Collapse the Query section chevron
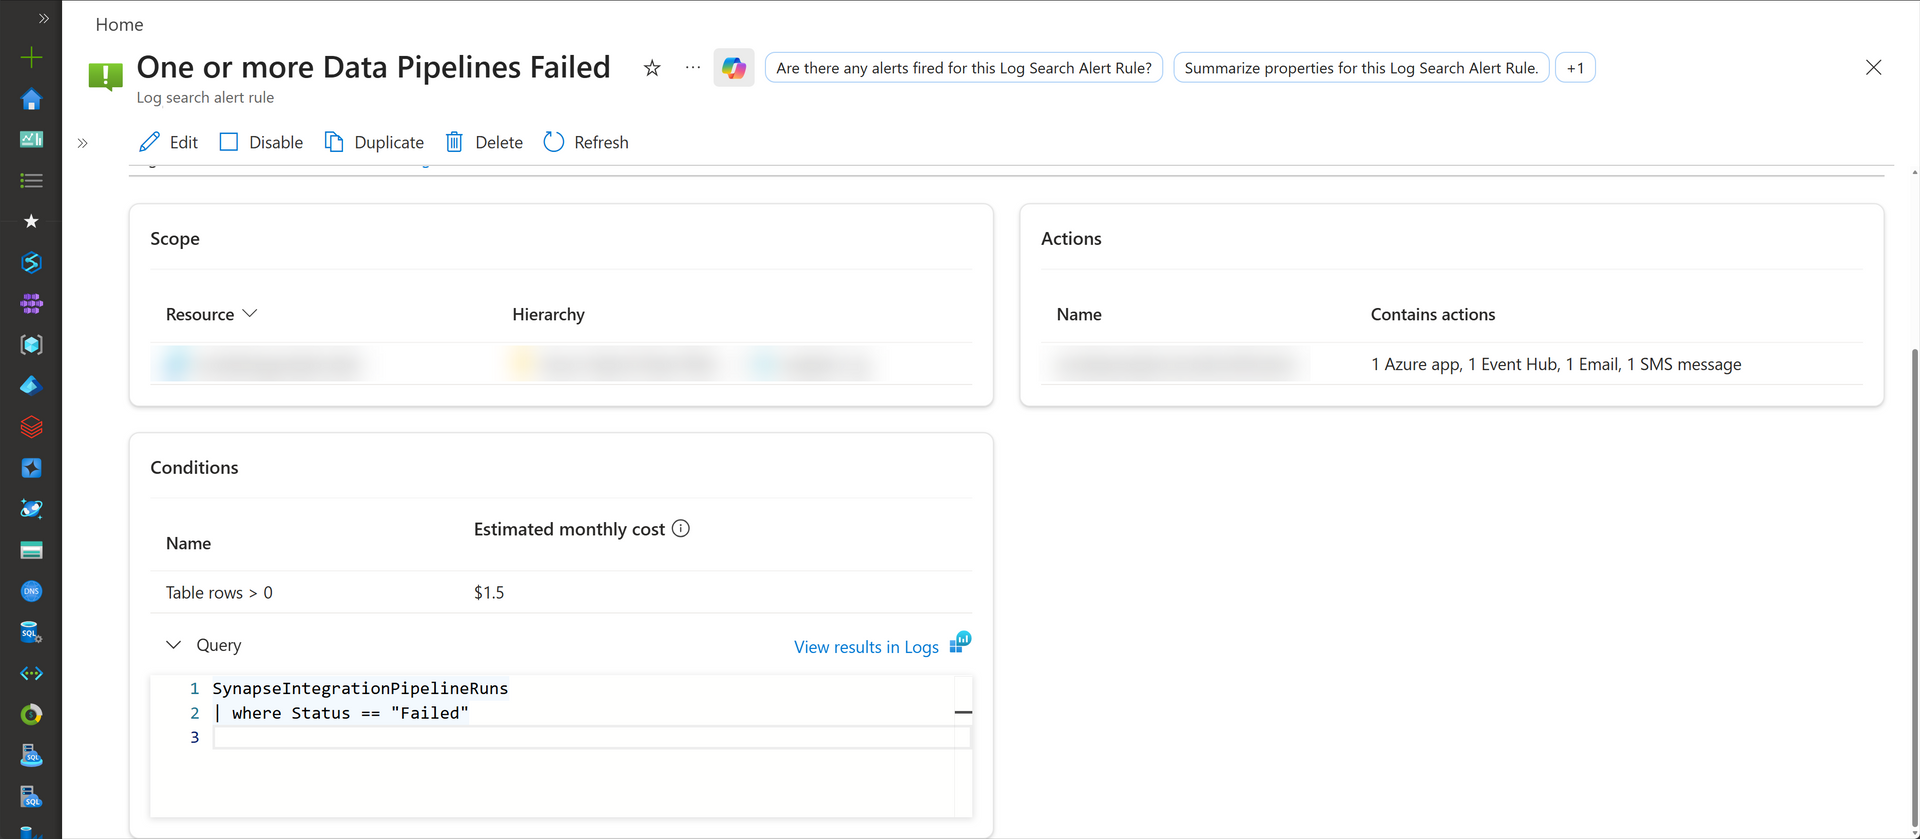Image resolution: width=1920 pixels, height=839 pixels. (x=173, y=645)
